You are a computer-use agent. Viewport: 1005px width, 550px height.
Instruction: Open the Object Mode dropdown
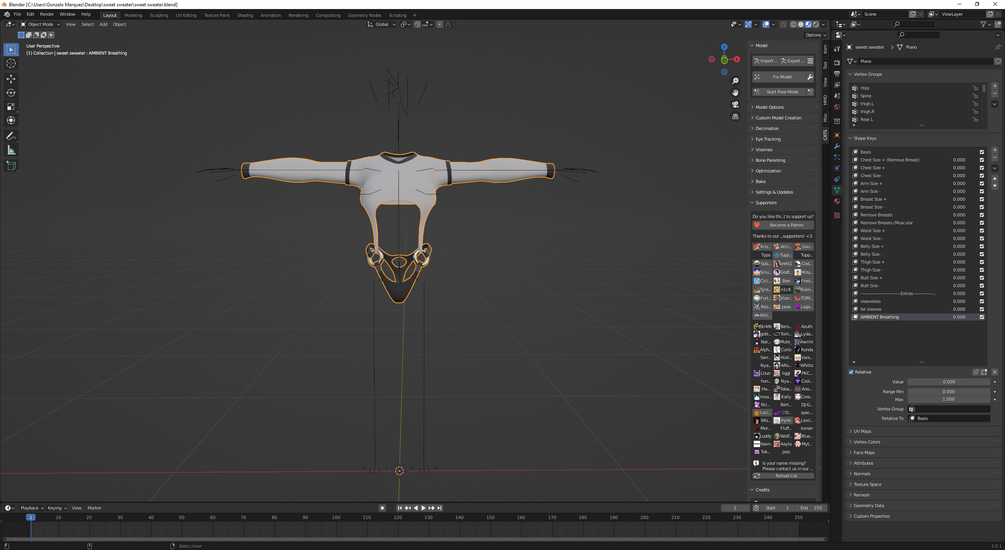(40, 24)
